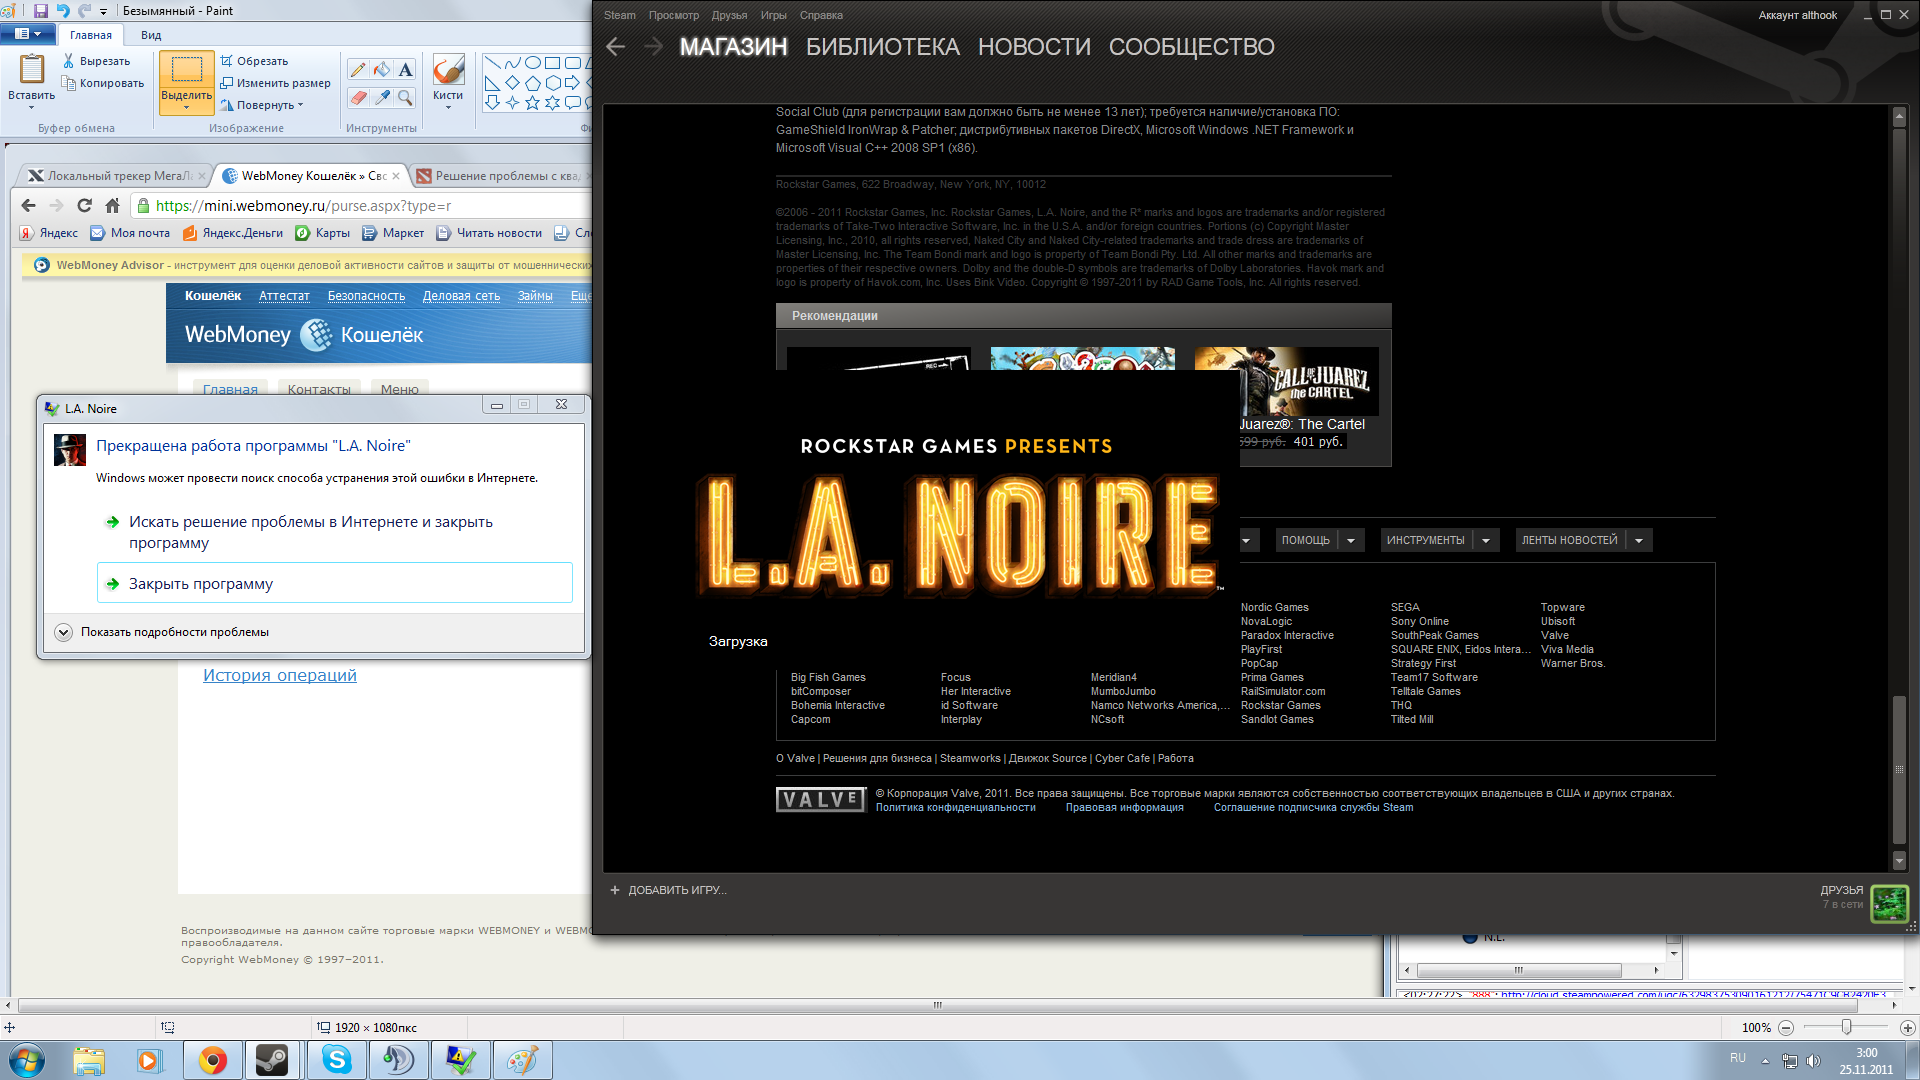The height and width of the screenshot is (1080, 1920).
Task: Open the Customize Quick Access Toolbar arrow
Action: click(x=103, y=12)
